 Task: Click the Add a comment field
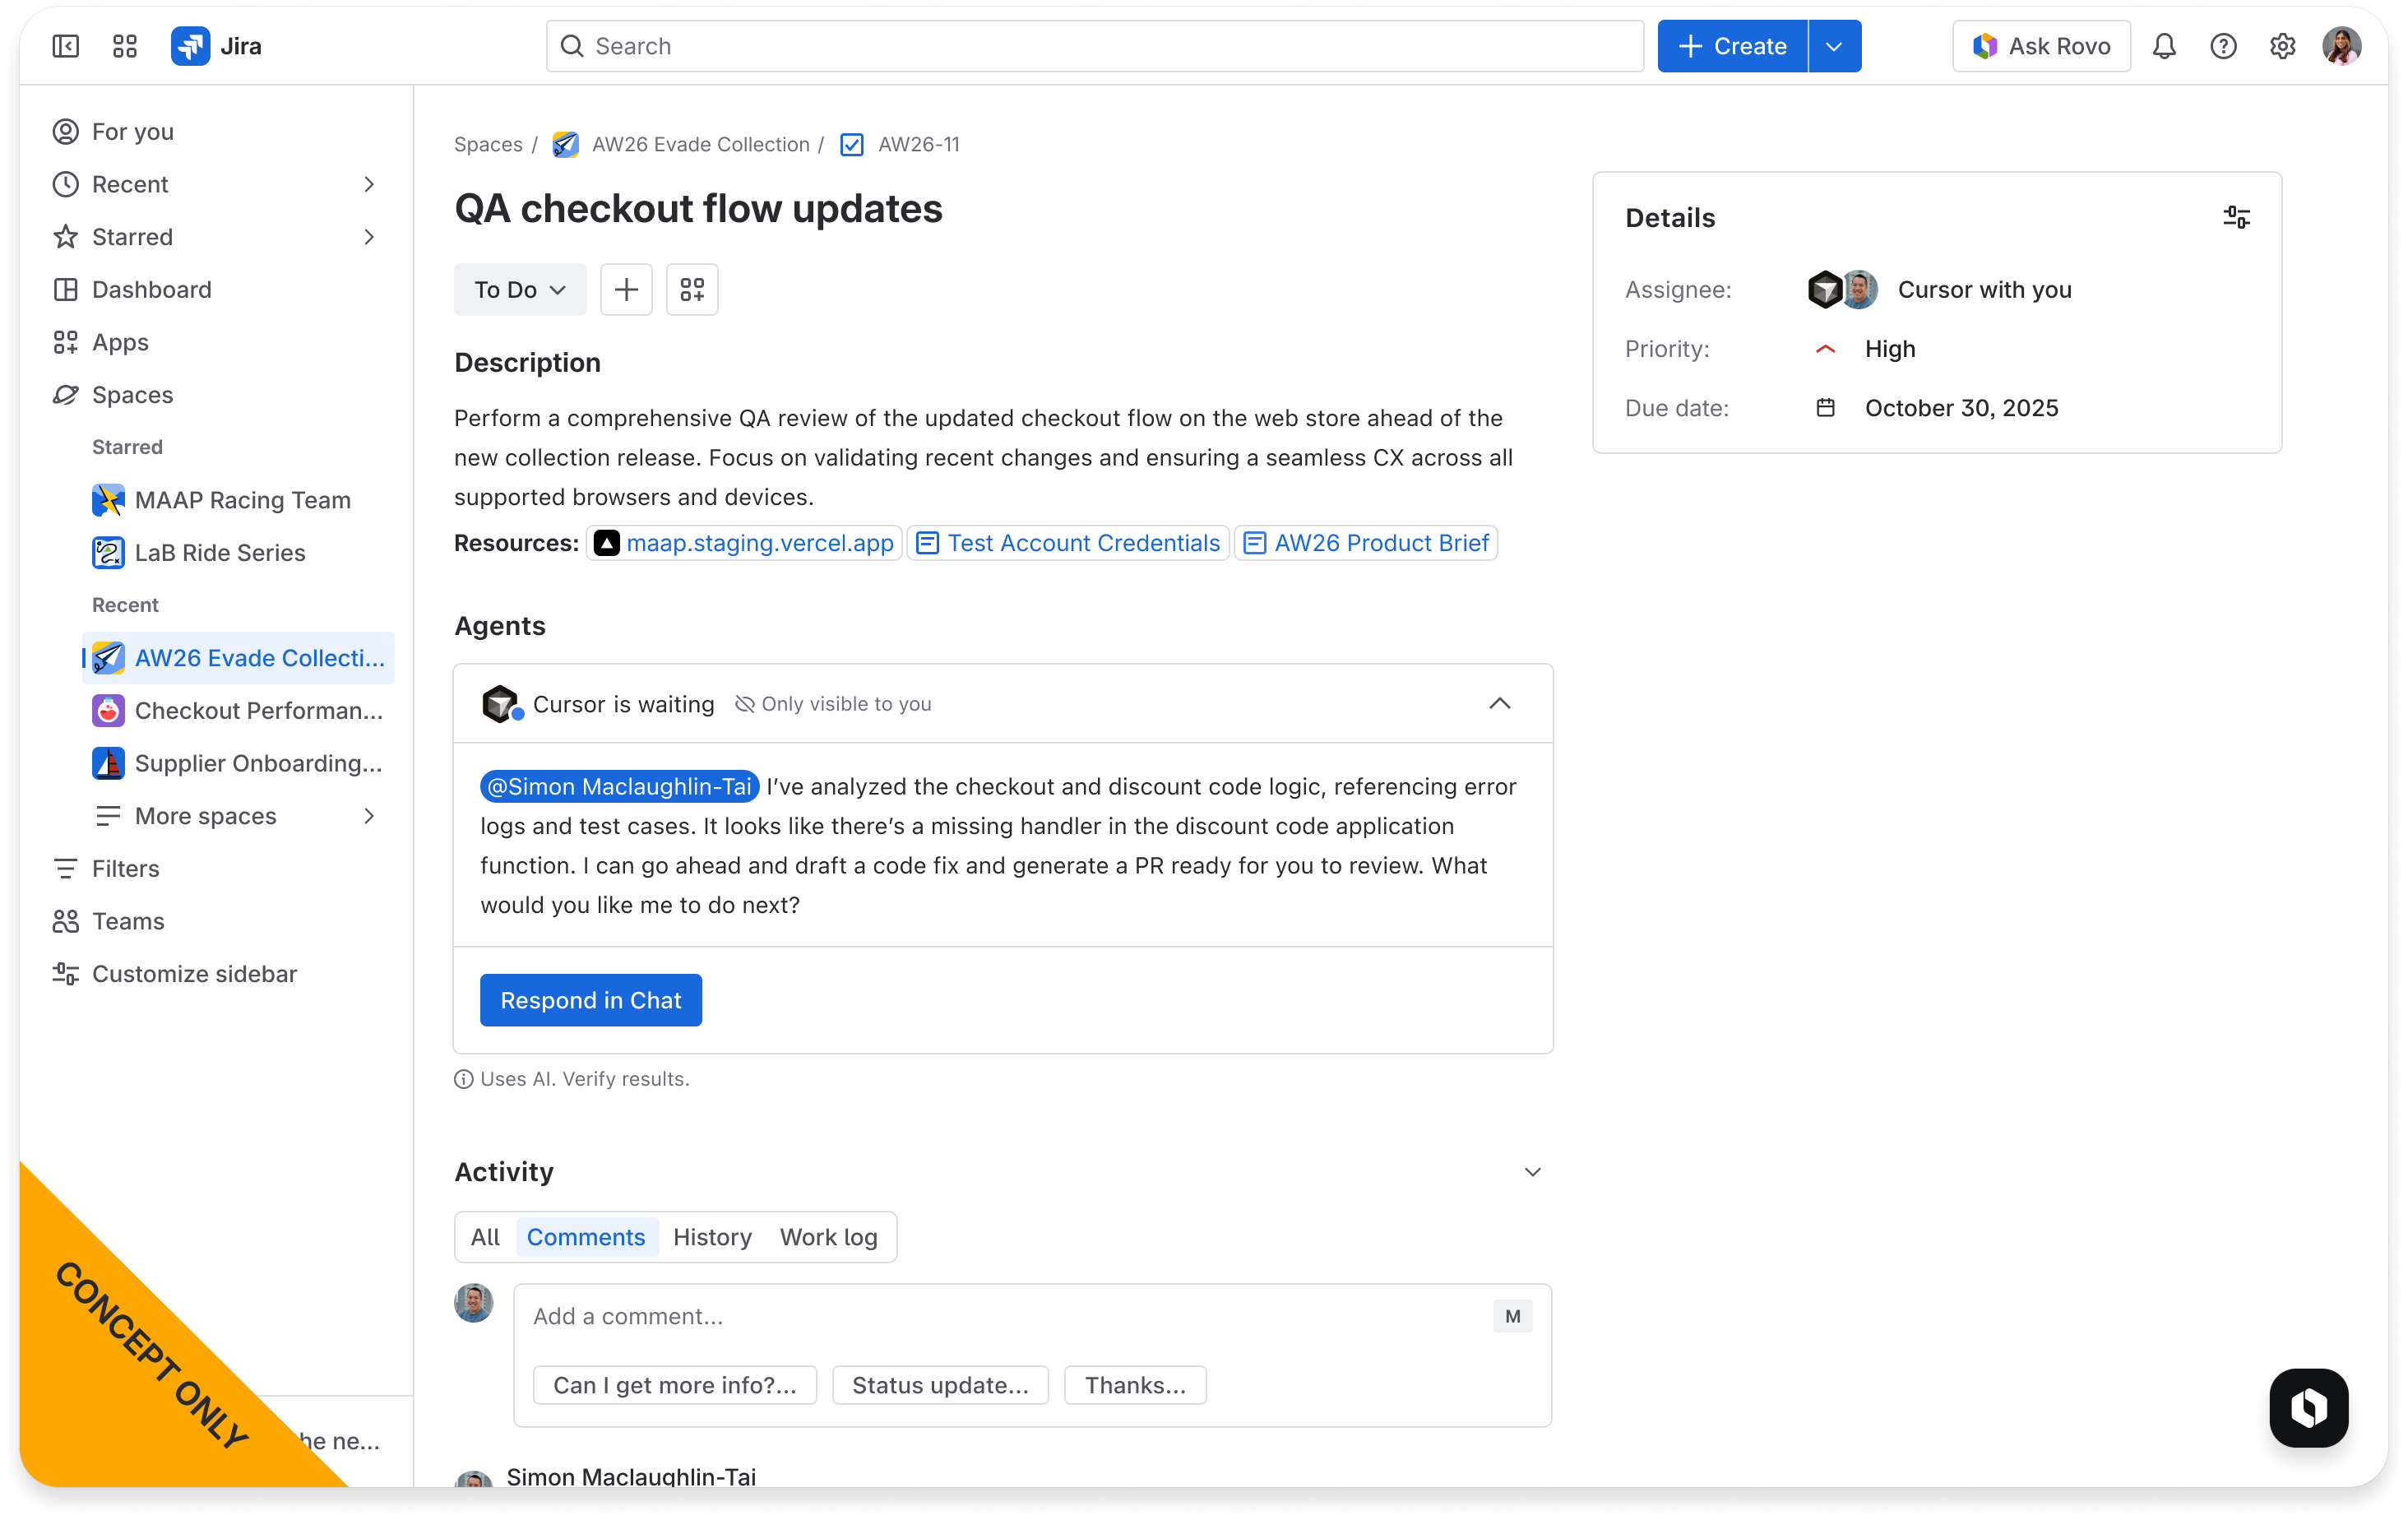[x=1000, y=1316]
